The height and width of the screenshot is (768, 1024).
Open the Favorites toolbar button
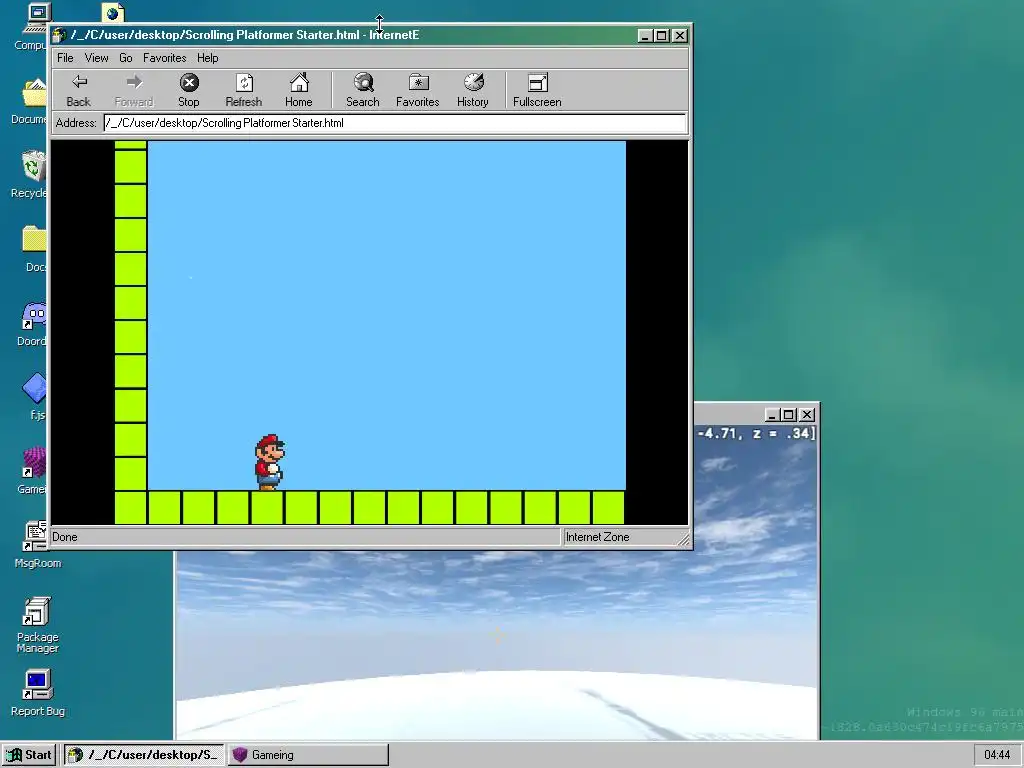[x=418, y=90]
